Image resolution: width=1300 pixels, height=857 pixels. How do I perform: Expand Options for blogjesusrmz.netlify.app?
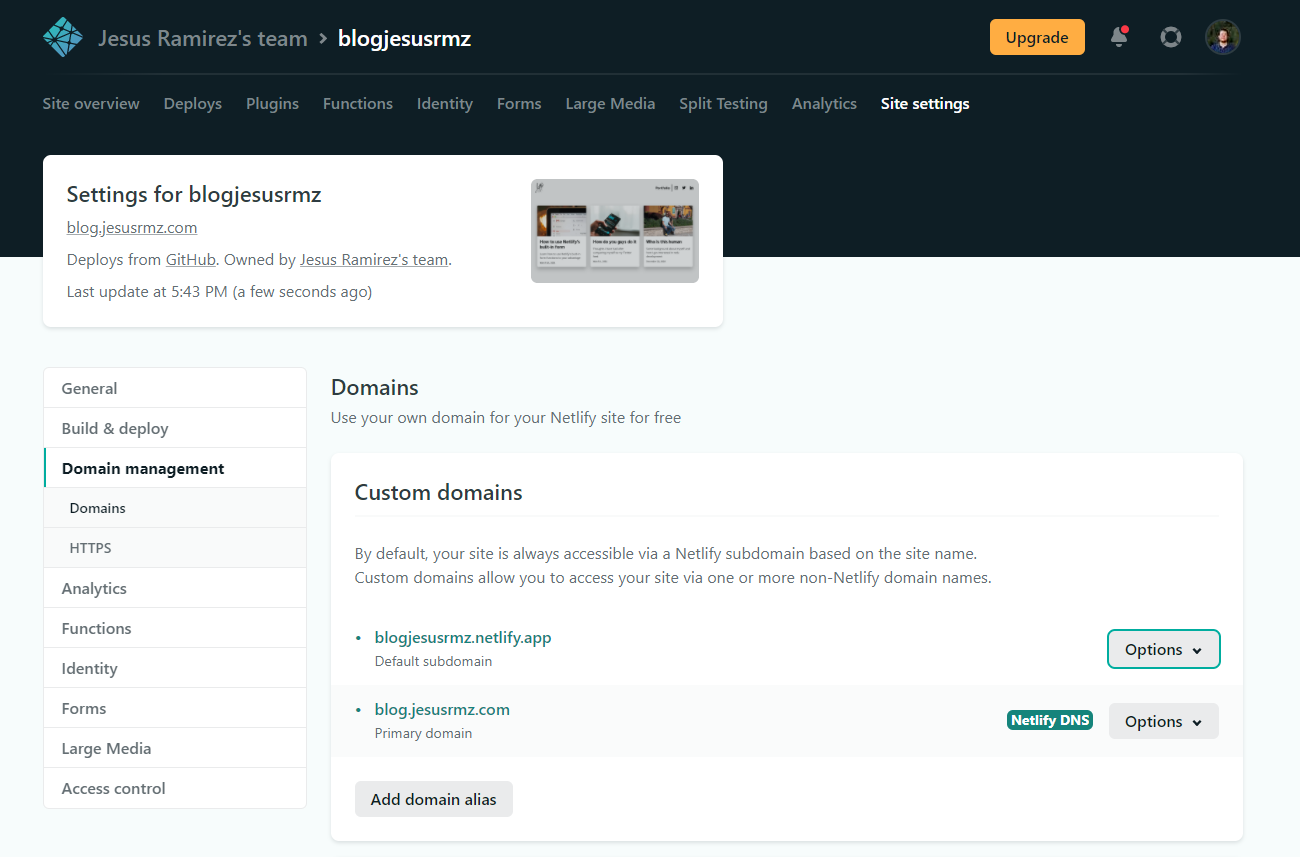[x=1164, y=649]
